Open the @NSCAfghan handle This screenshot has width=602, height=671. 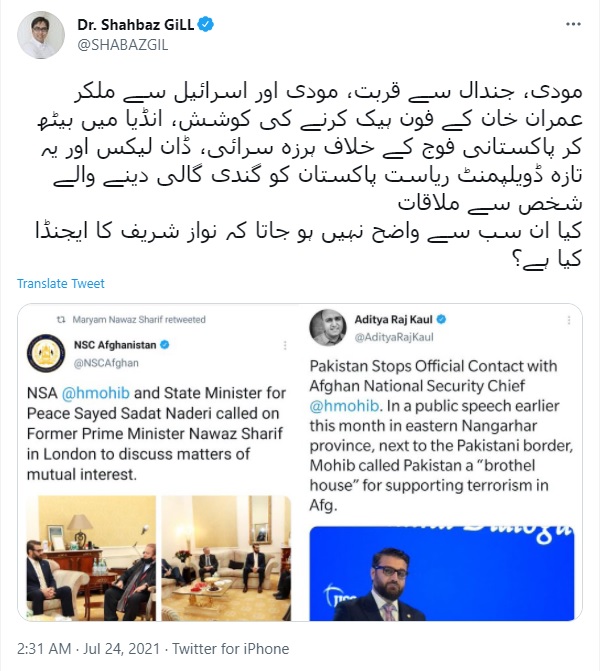coord(106,363)
